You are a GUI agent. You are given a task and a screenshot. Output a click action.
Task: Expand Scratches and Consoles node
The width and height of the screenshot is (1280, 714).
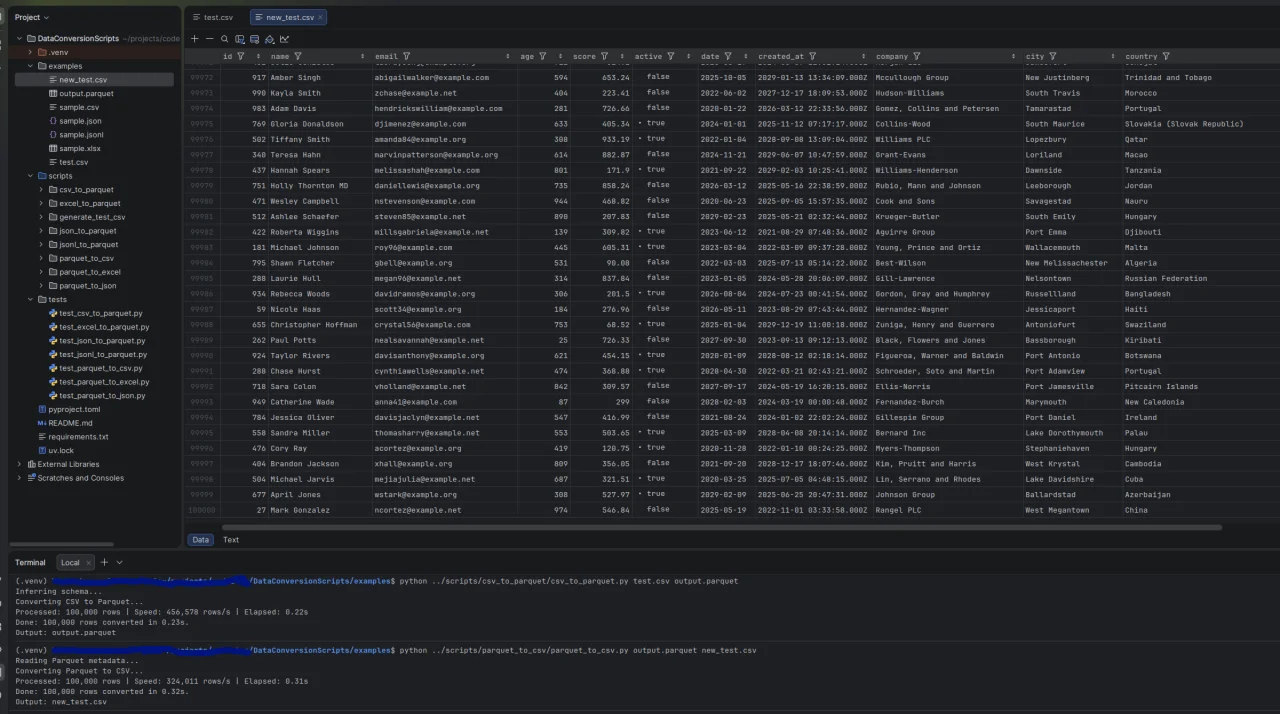point(19,478)
